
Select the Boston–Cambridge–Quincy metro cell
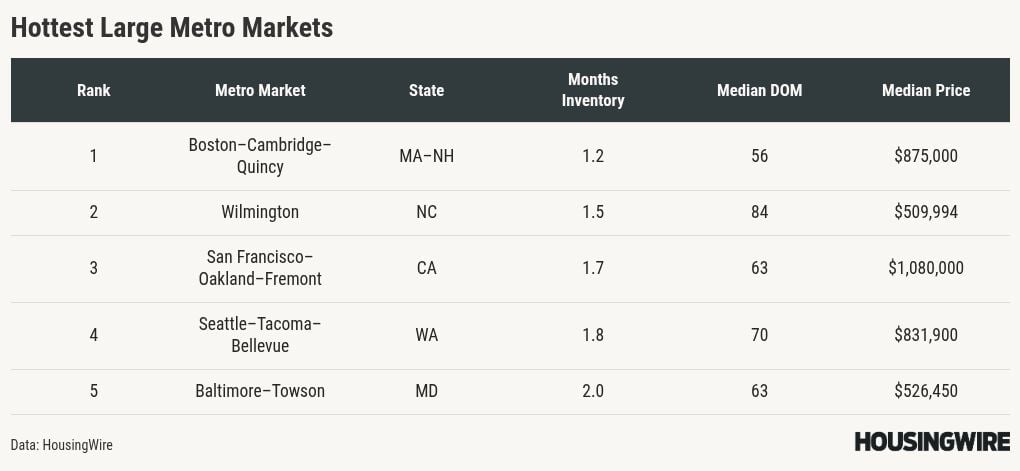(260, 156)
